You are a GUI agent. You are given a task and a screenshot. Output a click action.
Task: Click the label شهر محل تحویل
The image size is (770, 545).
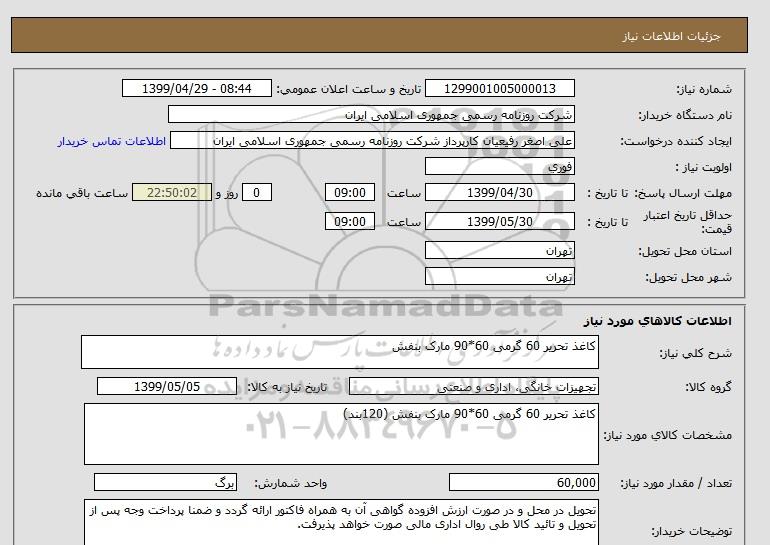point(688,277)
